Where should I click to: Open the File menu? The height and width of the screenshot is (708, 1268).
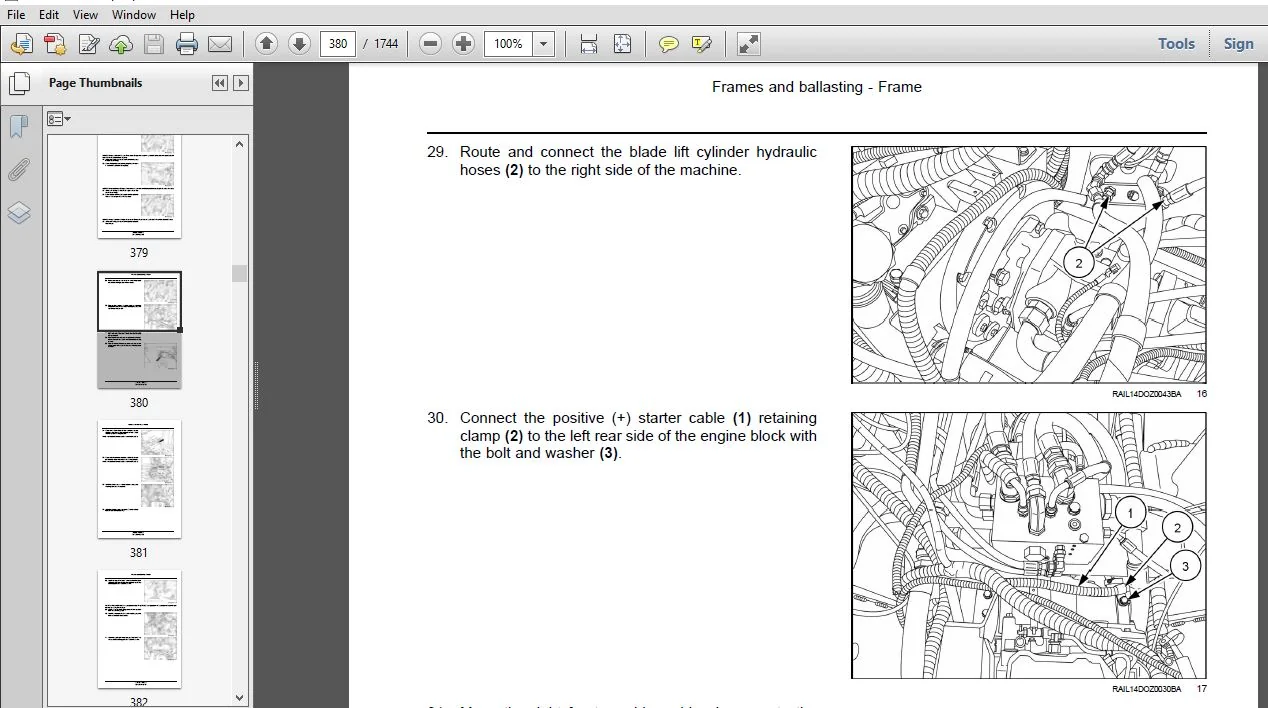coord(16,15)
